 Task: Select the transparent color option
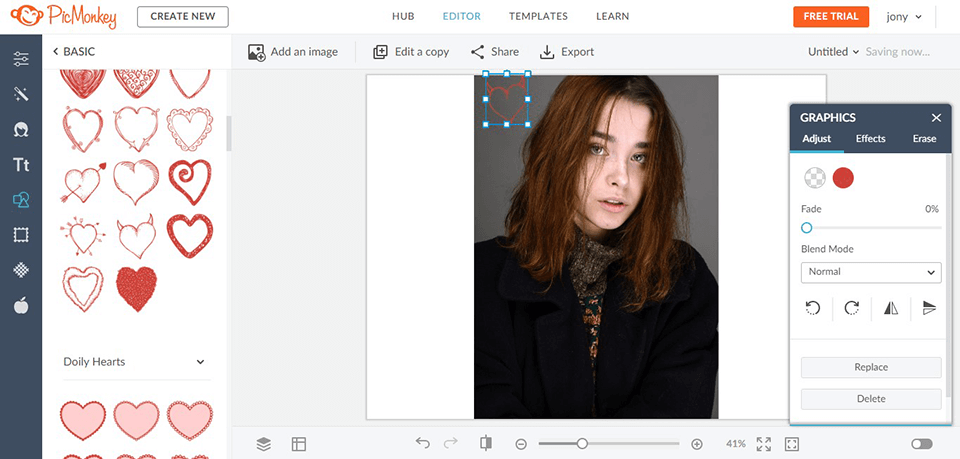click(815, 178)
